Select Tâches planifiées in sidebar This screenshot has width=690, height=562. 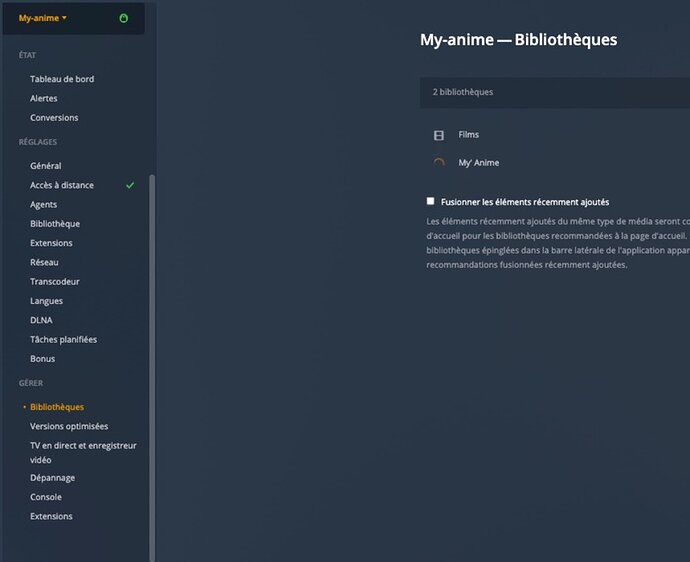pos(63,339)
